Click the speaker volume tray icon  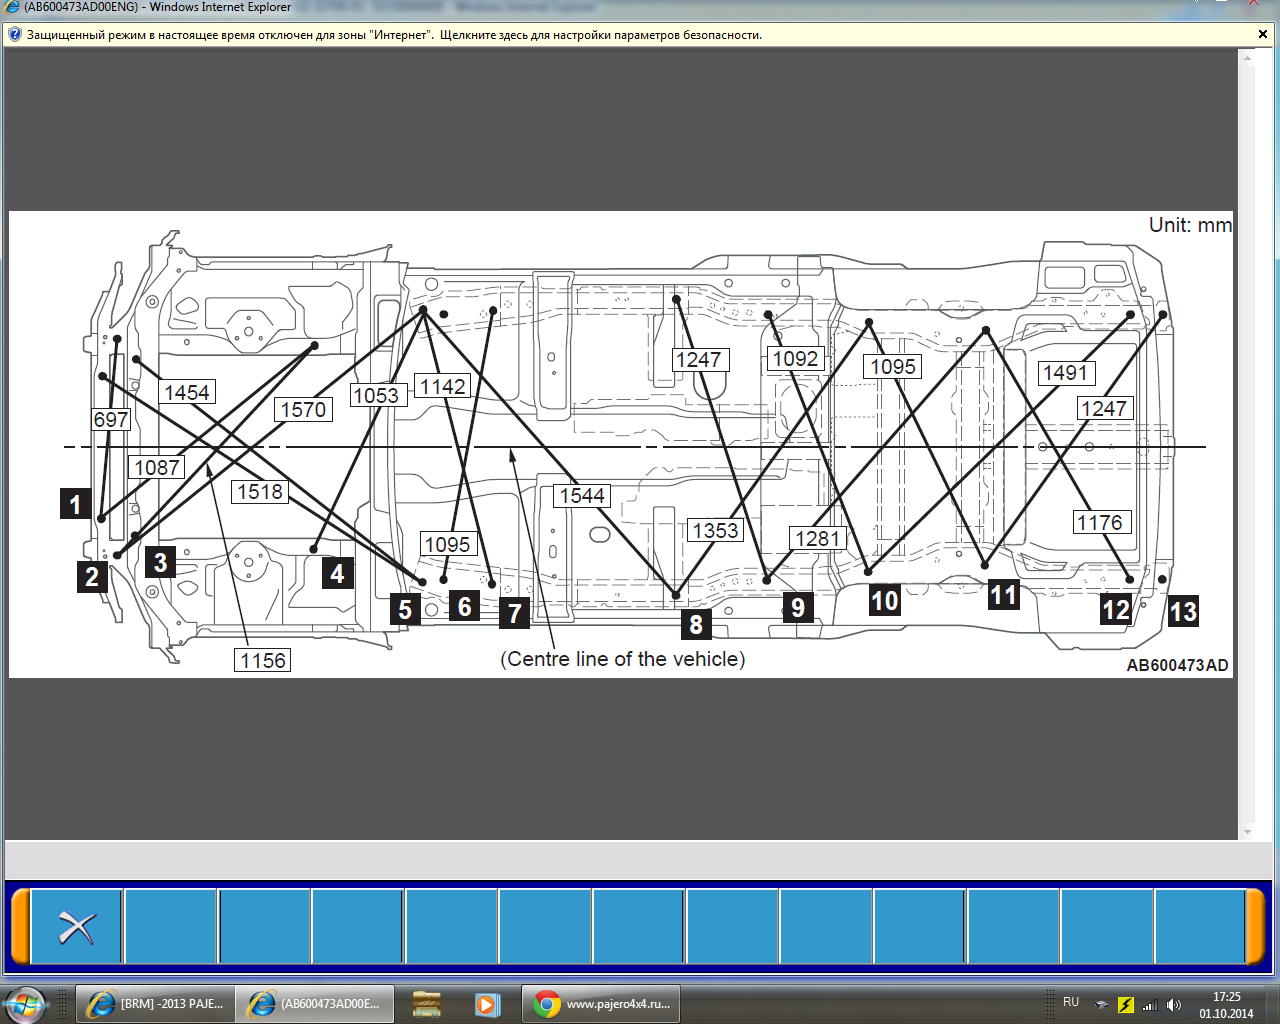tap(1174, 1005)
